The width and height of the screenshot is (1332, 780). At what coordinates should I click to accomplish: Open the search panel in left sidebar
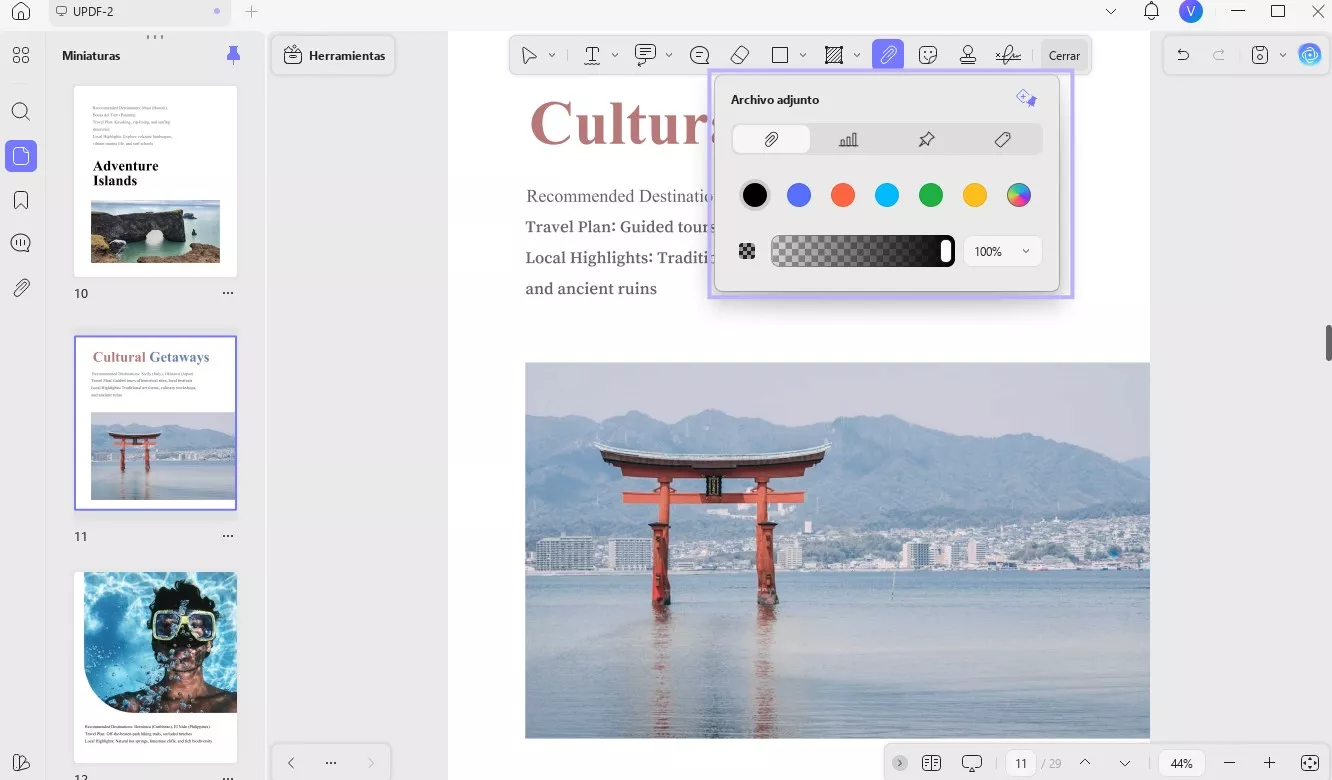click(21, 112)
